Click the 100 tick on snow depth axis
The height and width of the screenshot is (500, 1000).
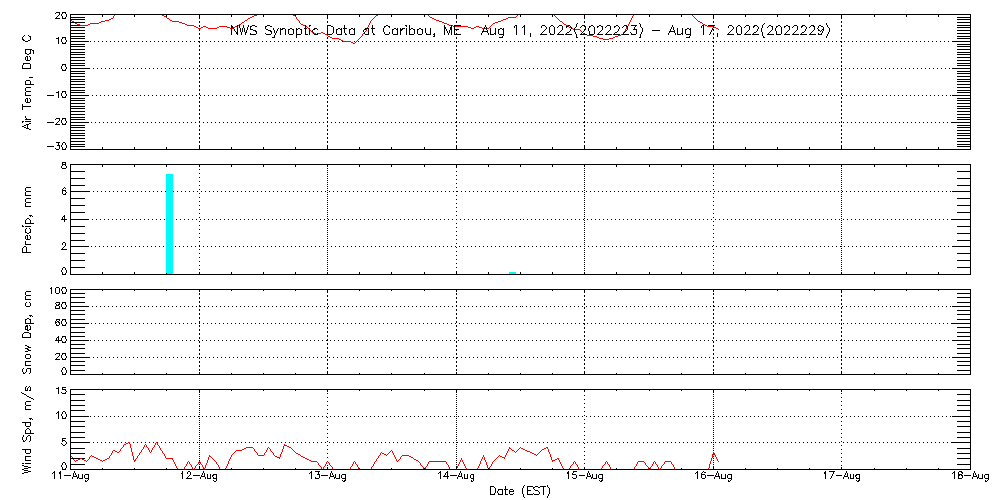56,292
